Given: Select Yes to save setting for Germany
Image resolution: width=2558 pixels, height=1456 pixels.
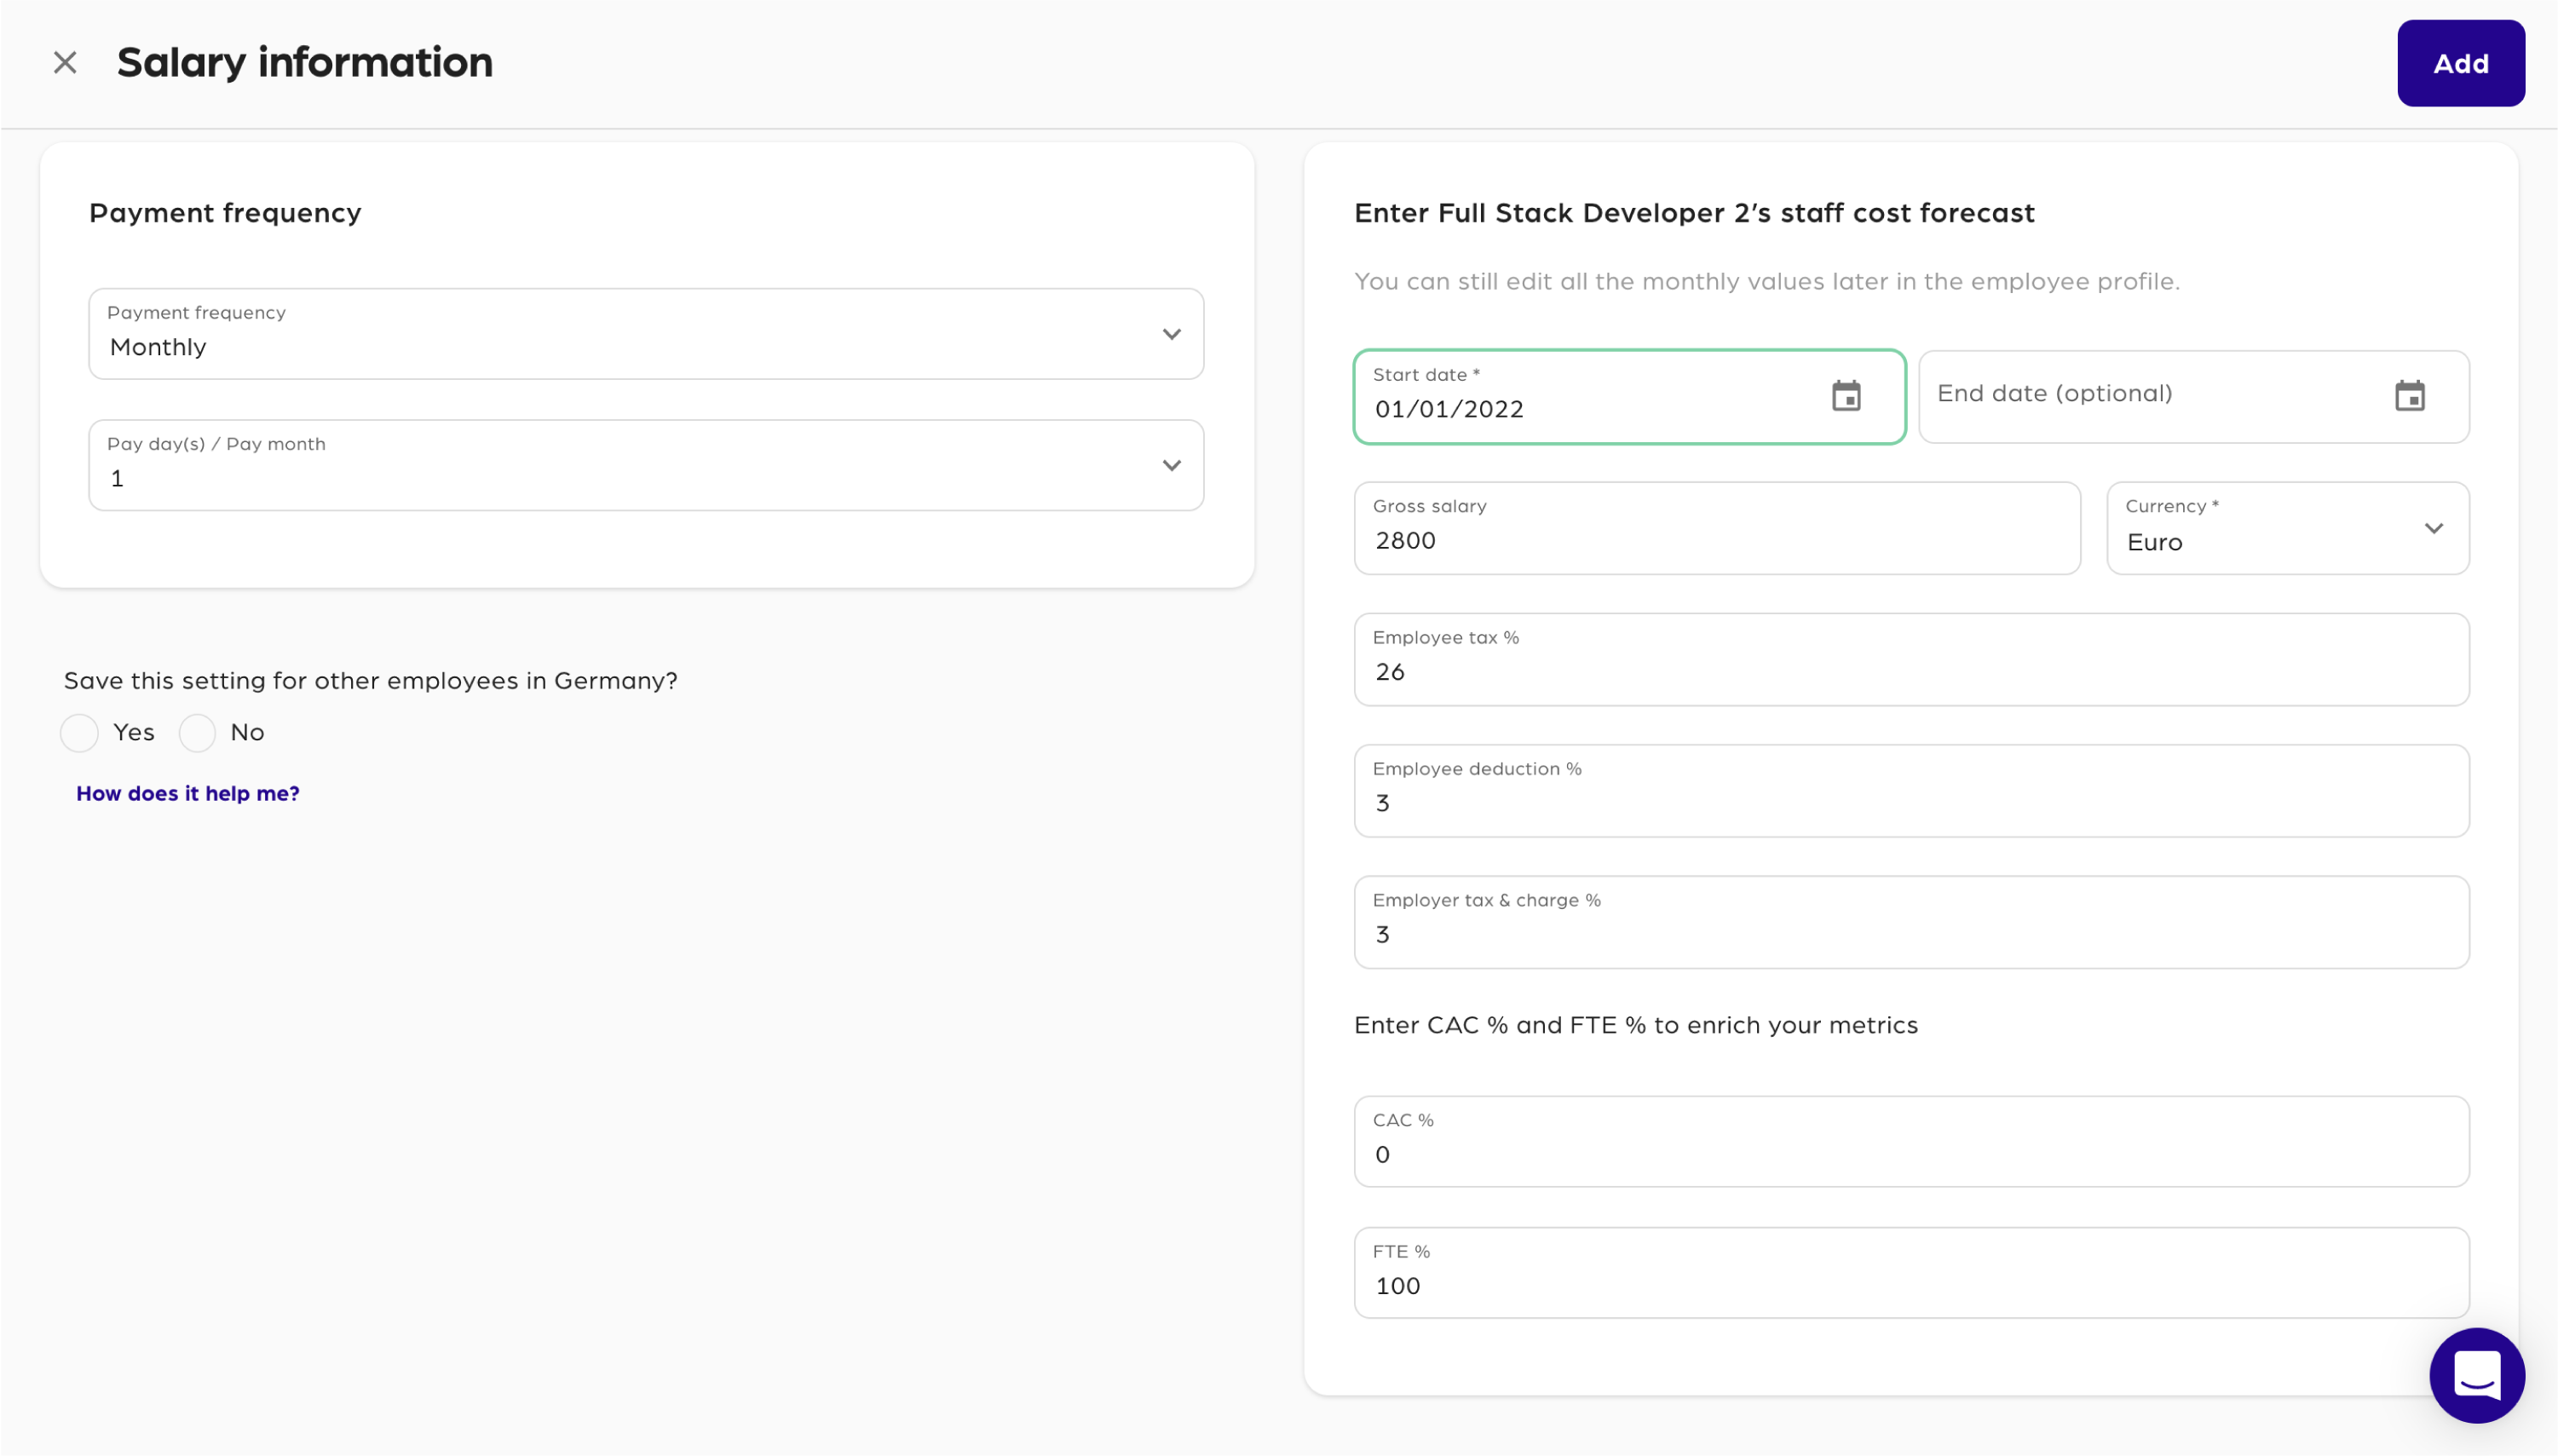Looking at the screenshot, I should pyautogui.click(x=79, y=733).
